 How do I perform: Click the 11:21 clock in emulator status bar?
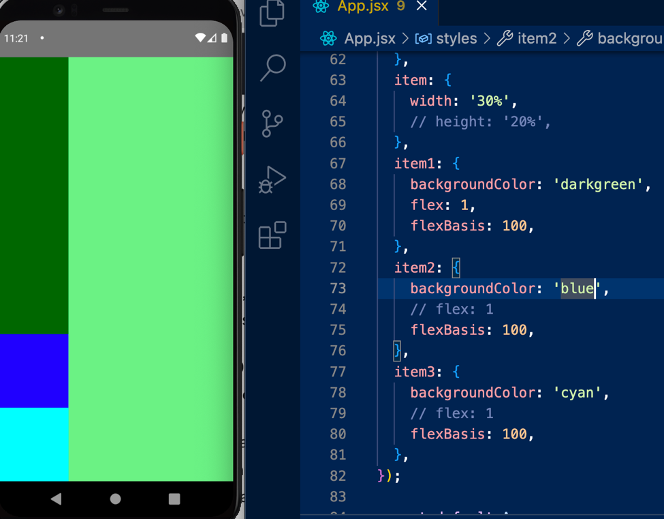(x=16, y=39)
